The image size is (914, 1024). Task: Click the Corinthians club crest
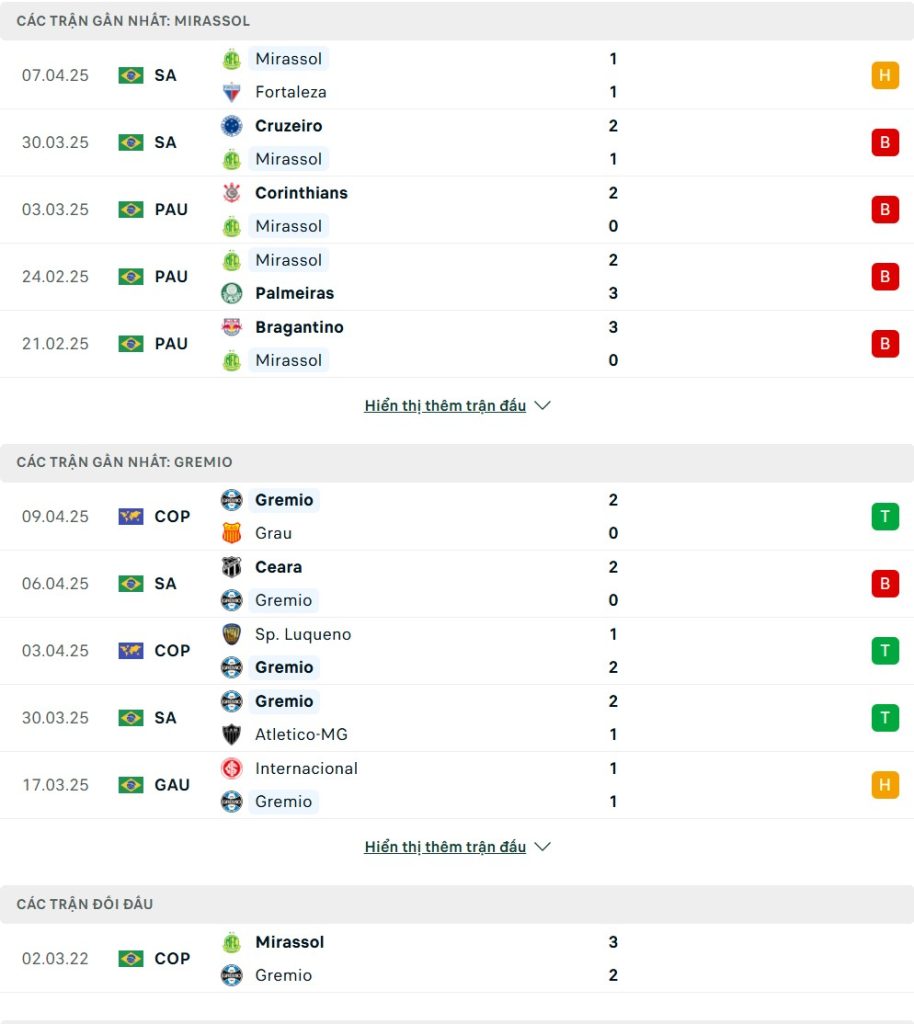click(x=231, y=193)
